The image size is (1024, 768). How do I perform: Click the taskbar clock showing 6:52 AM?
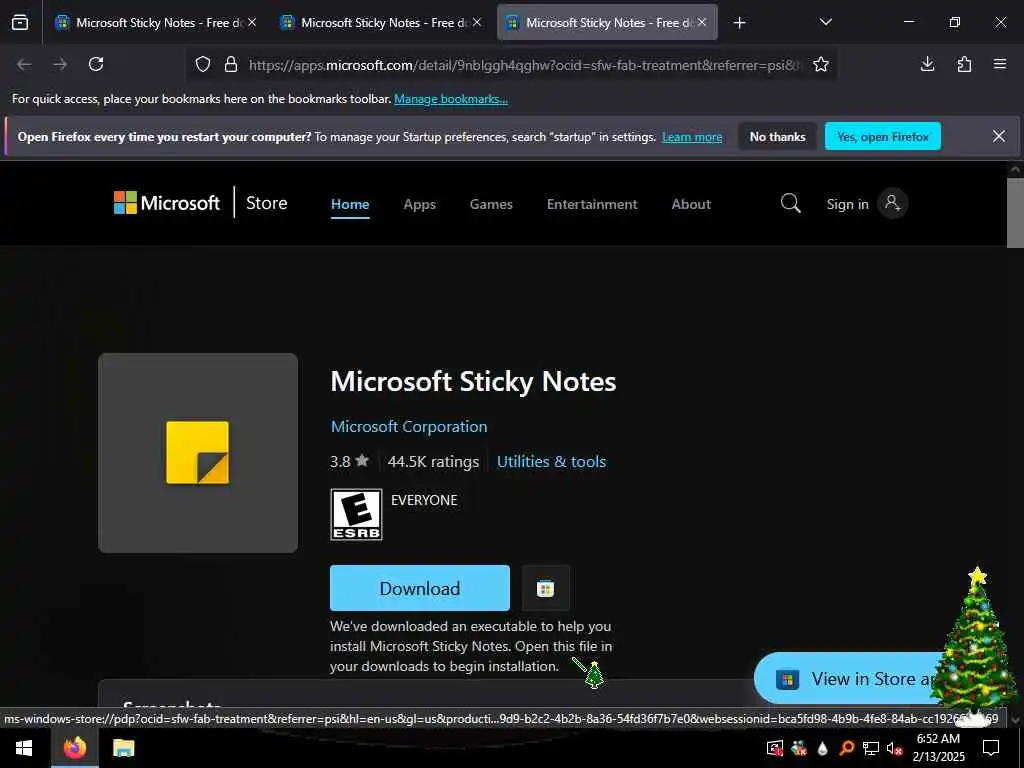pyautogui.click(x=938, y=748)
